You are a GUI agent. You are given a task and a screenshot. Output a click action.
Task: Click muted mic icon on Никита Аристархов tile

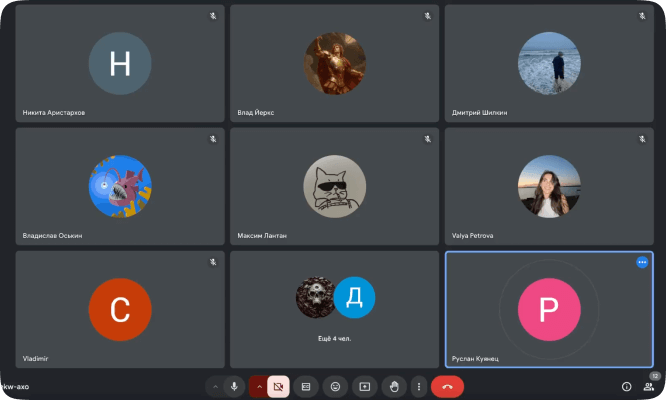click(x=212, y=16)
